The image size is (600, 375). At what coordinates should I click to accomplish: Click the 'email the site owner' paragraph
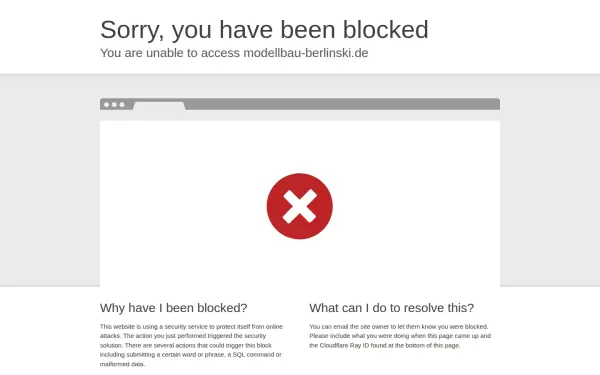point(400,336)
